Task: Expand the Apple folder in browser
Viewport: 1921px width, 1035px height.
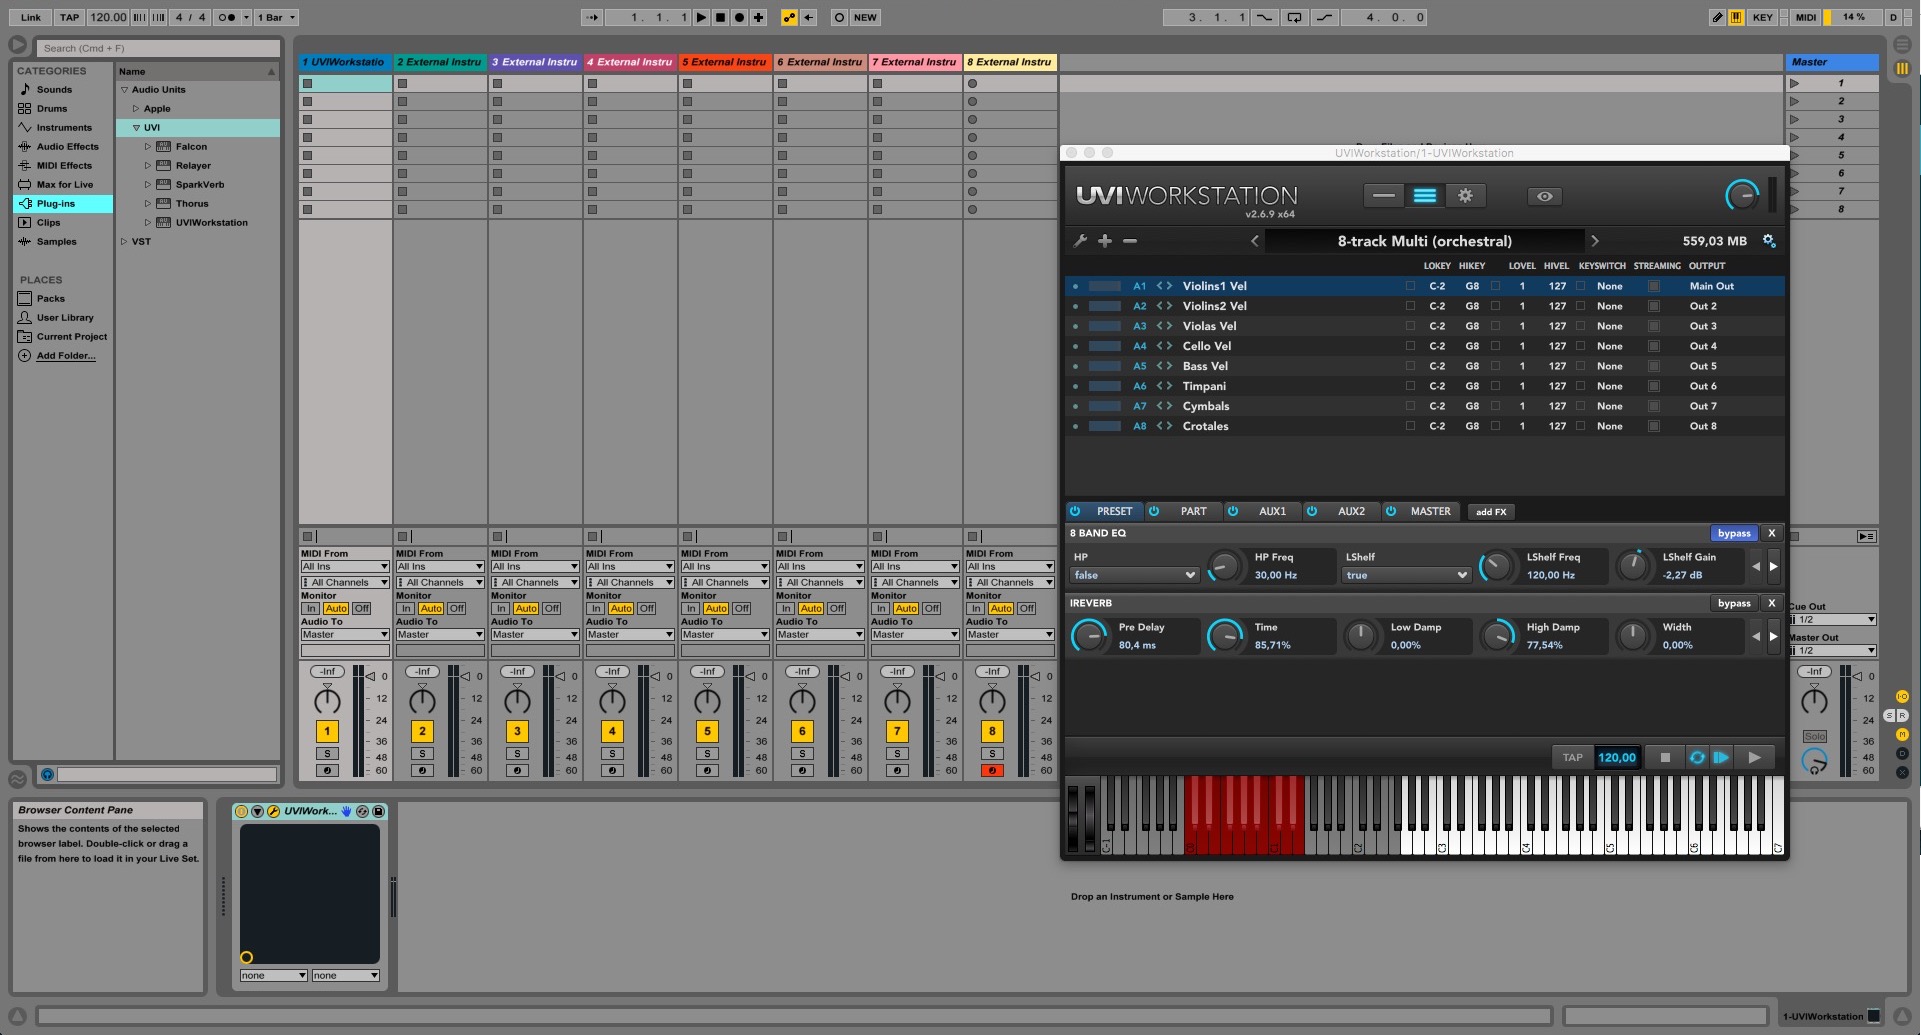Action: [x=136, y=109]
